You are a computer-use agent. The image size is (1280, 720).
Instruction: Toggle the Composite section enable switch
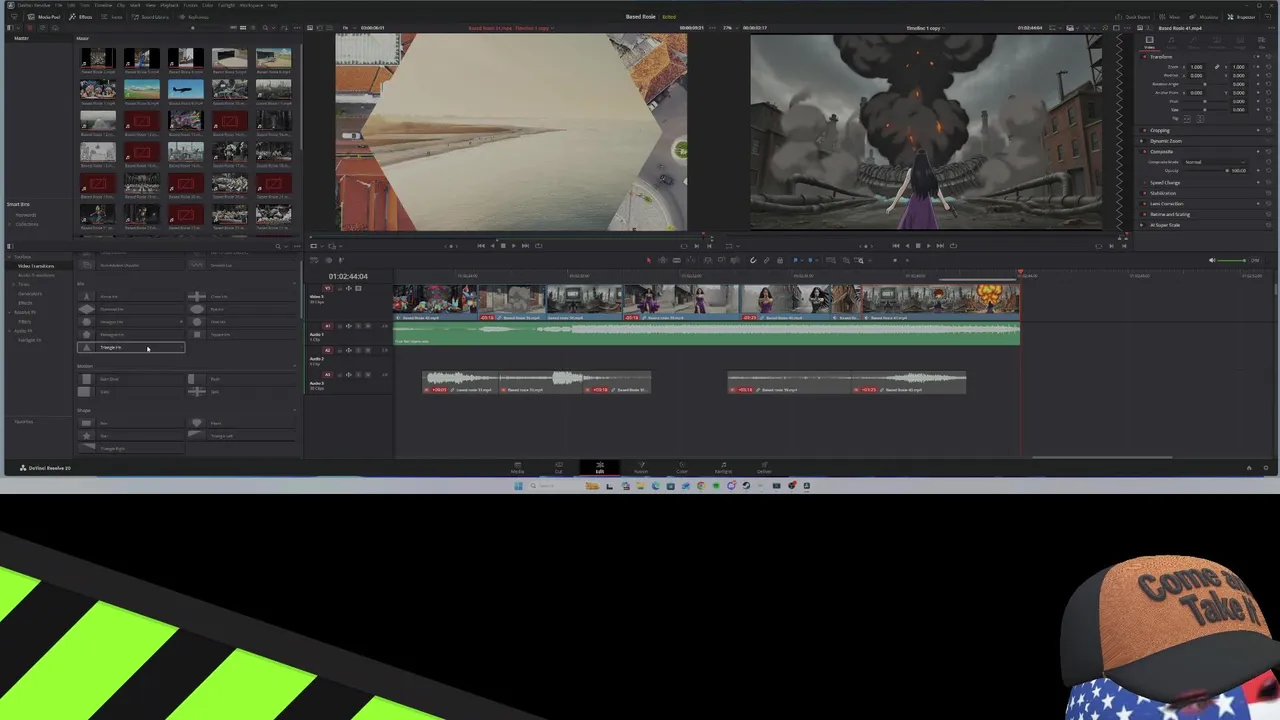(x=1144, y=152)
